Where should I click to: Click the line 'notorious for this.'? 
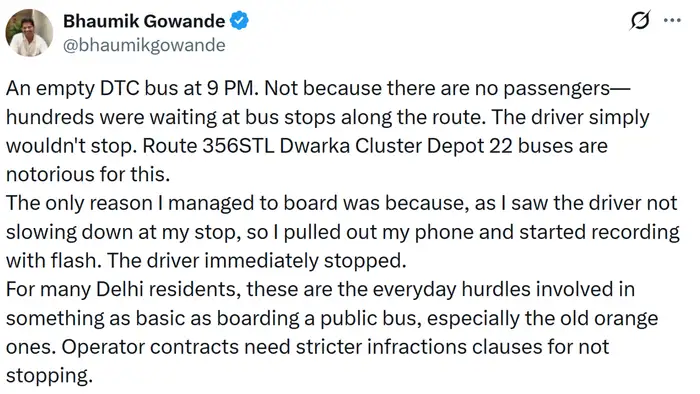88,174
